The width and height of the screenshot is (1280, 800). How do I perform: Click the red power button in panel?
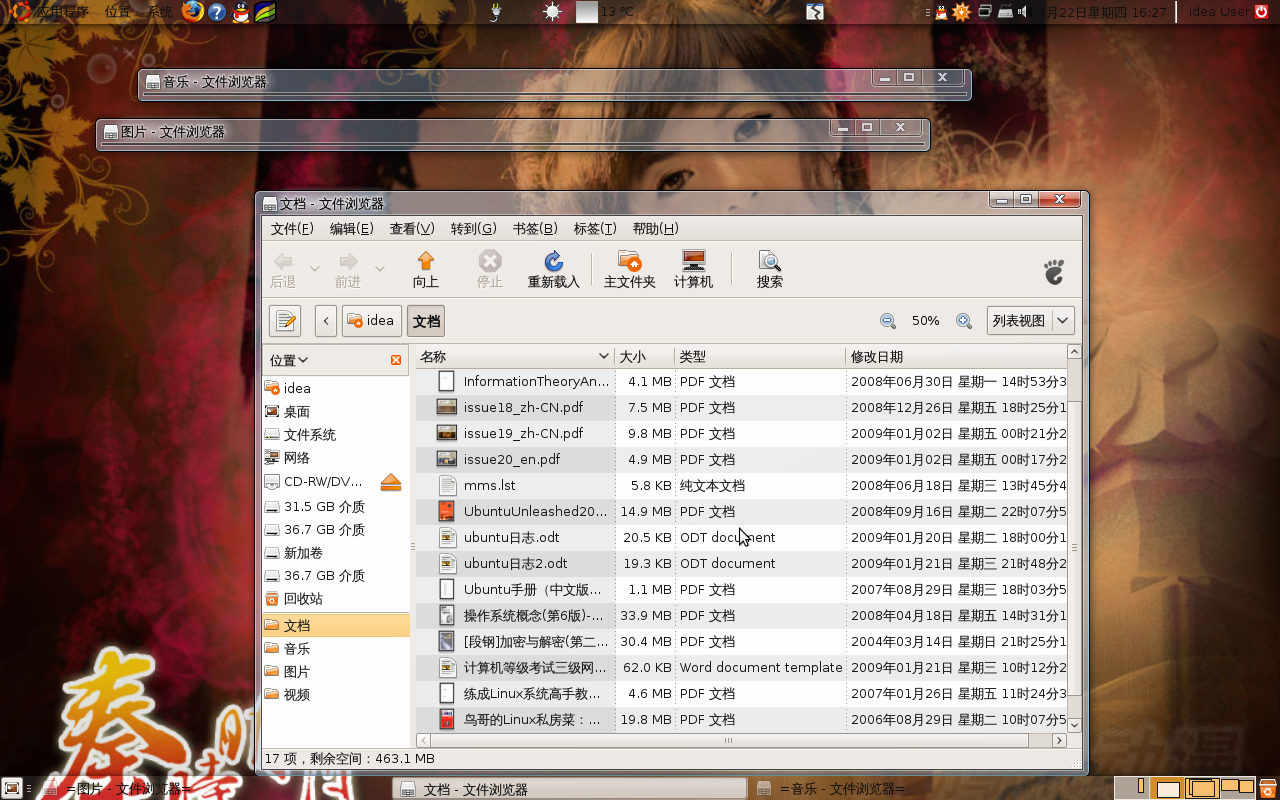tap(1261, 12)
